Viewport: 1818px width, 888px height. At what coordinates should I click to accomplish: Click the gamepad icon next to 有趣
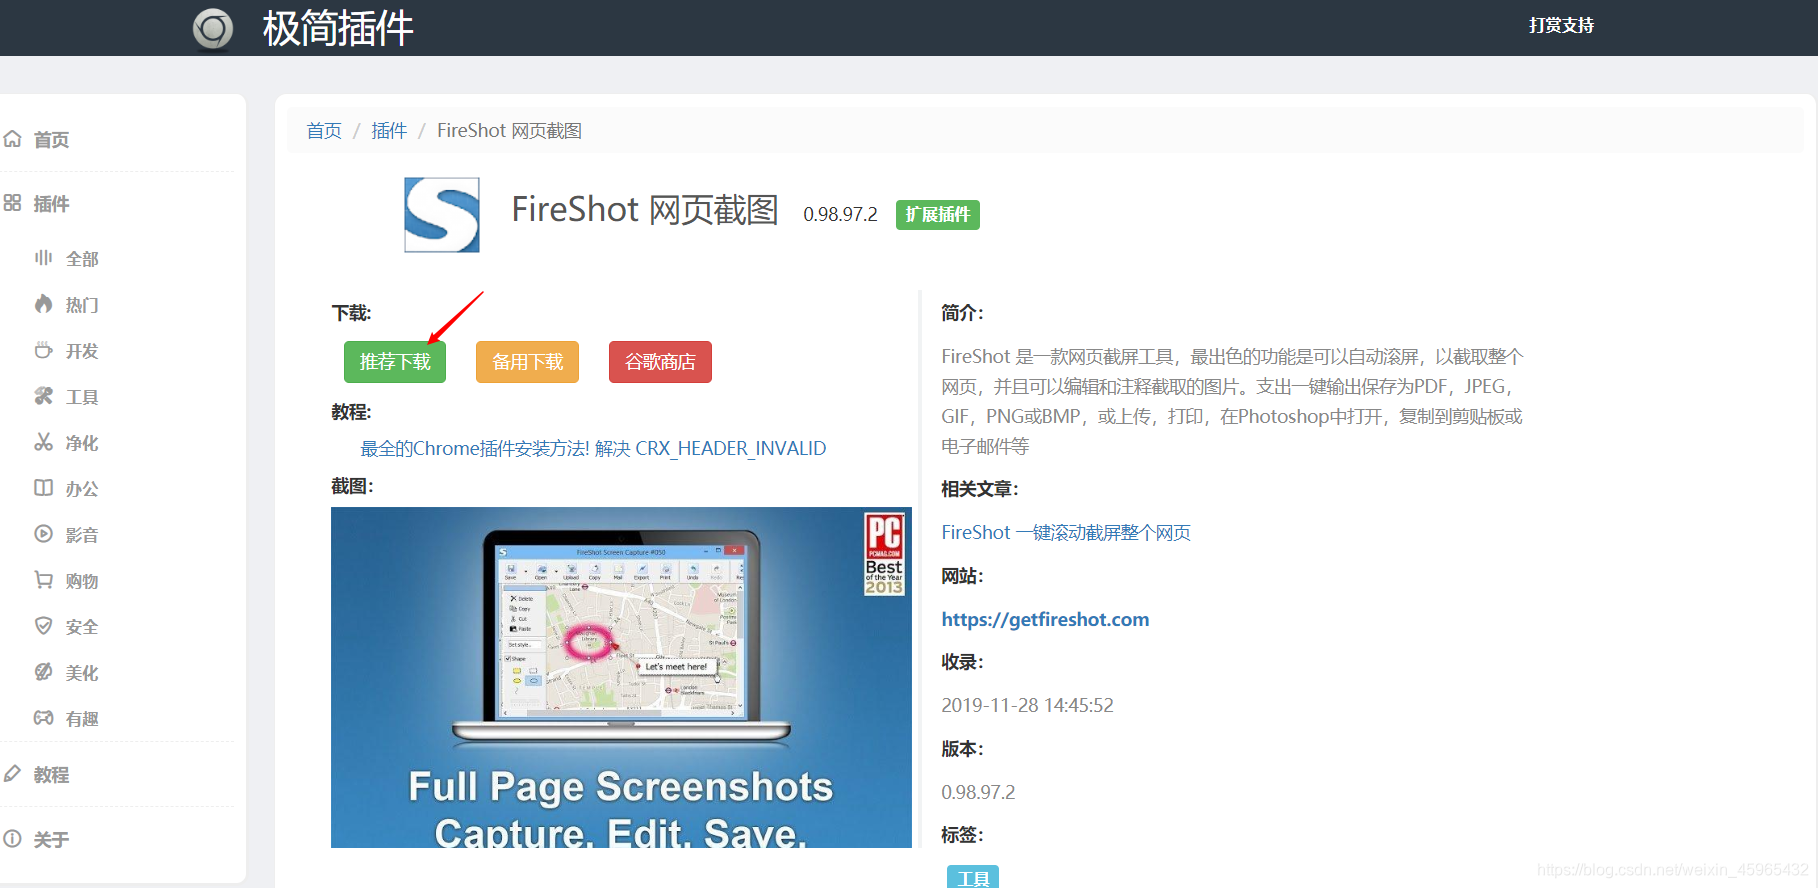click(x=43, y=718)
